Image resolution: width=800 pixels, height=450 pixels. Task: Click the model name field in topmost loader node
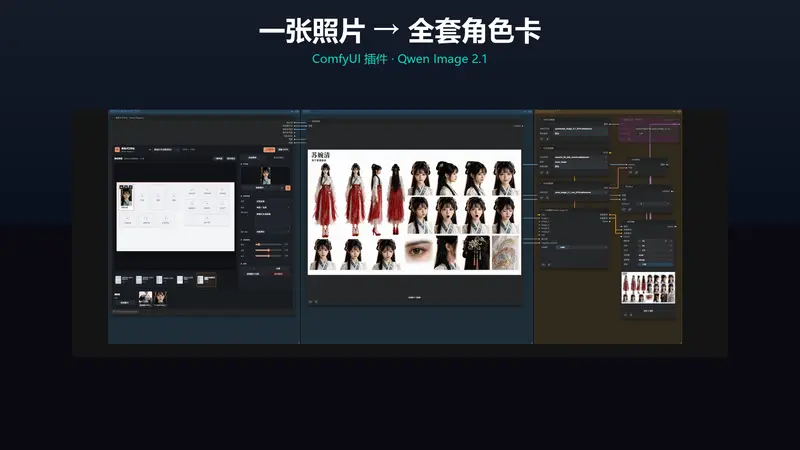pos(581,129)
